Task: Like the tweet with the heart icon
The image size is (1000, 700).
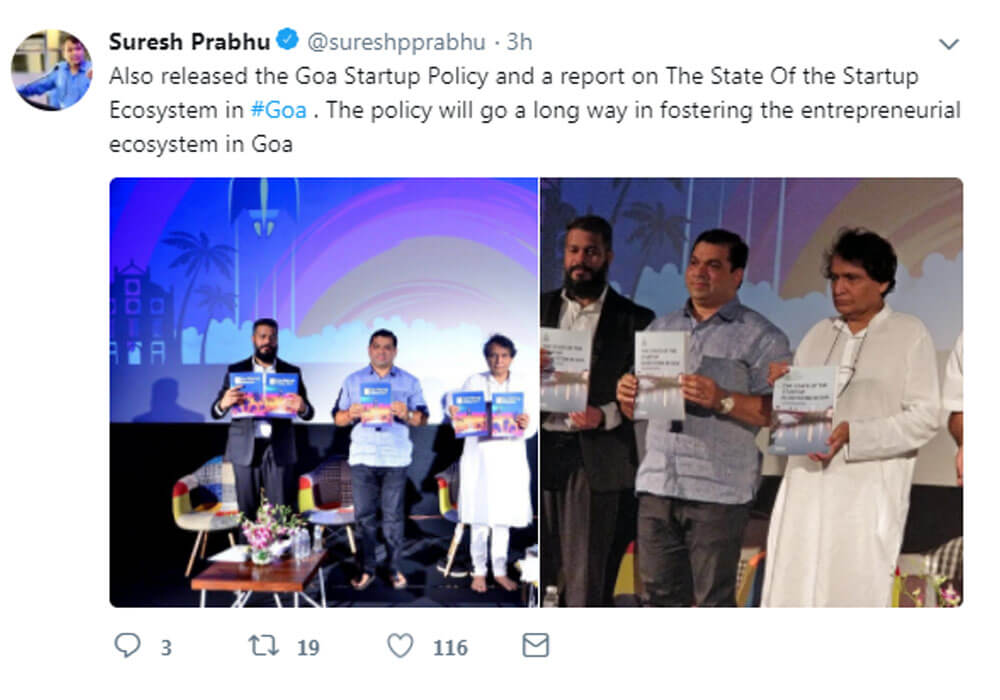Action: (x=400, y=646)
